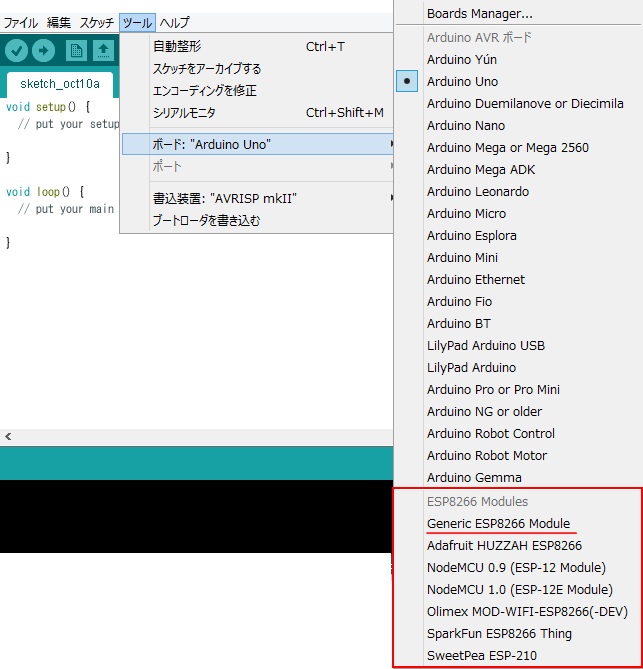Viewport: 643px width, 669px height.
Task: Click the Verify checkmark toolbar icon
Action: (x=16, y=50)
